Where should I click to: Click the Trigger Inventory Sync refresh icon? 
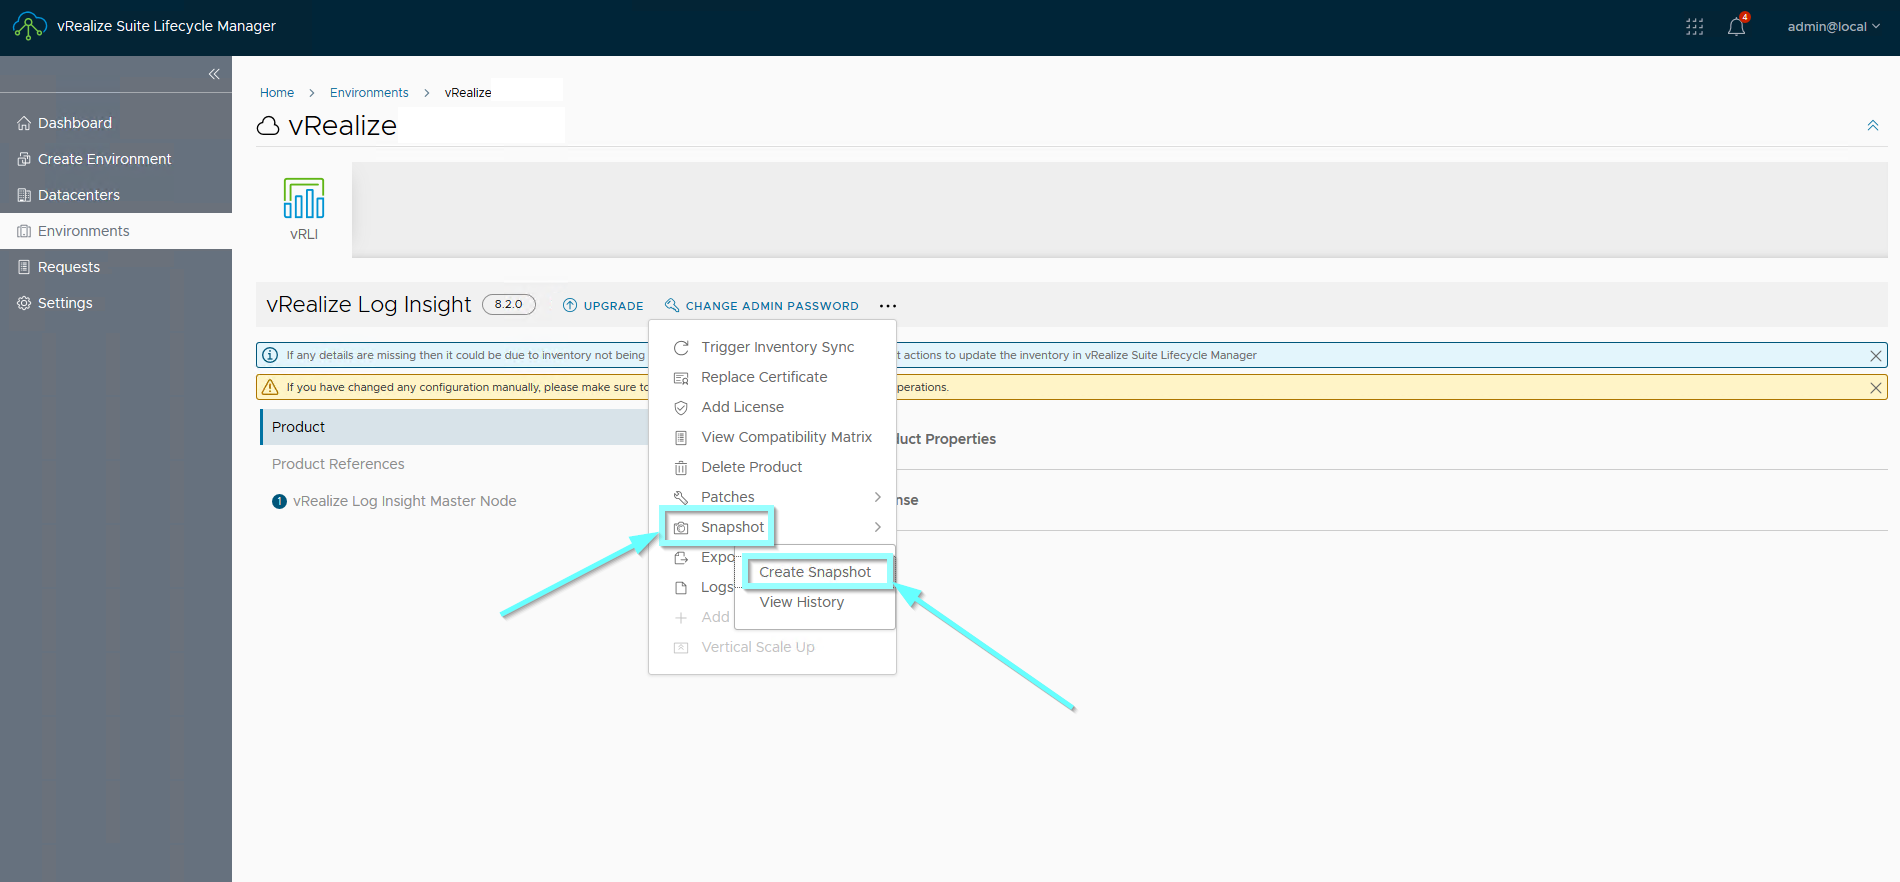point(681,348)
